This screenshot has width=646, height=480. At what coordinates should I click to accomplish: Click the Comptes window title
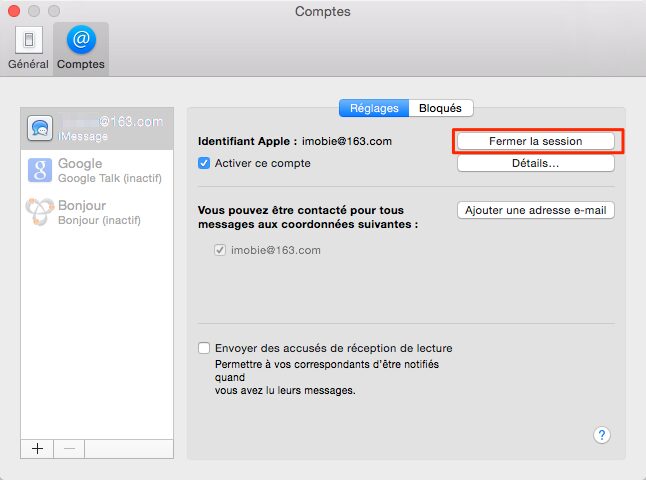323,11
